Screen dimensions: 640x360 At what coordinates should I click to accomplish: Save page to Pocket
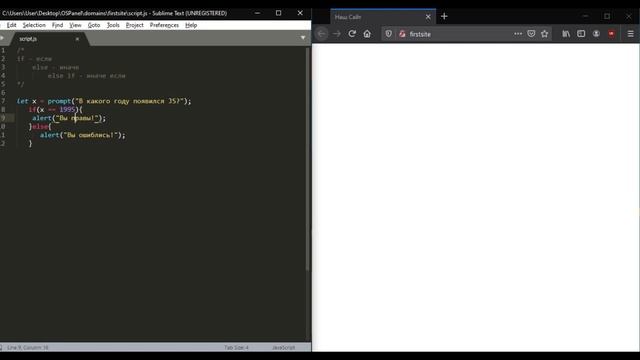531,34
